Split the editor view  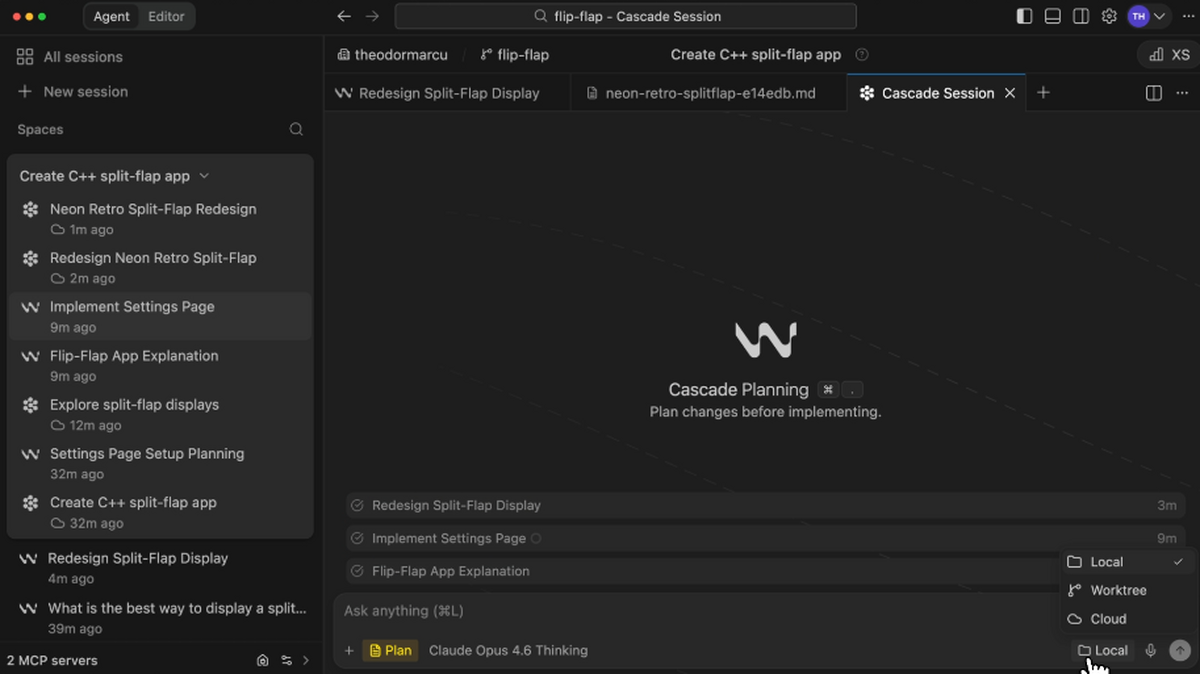1154,93
